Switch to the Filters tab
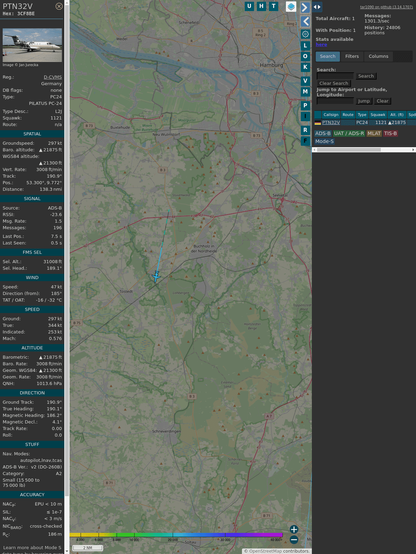 tap(352, 56)
